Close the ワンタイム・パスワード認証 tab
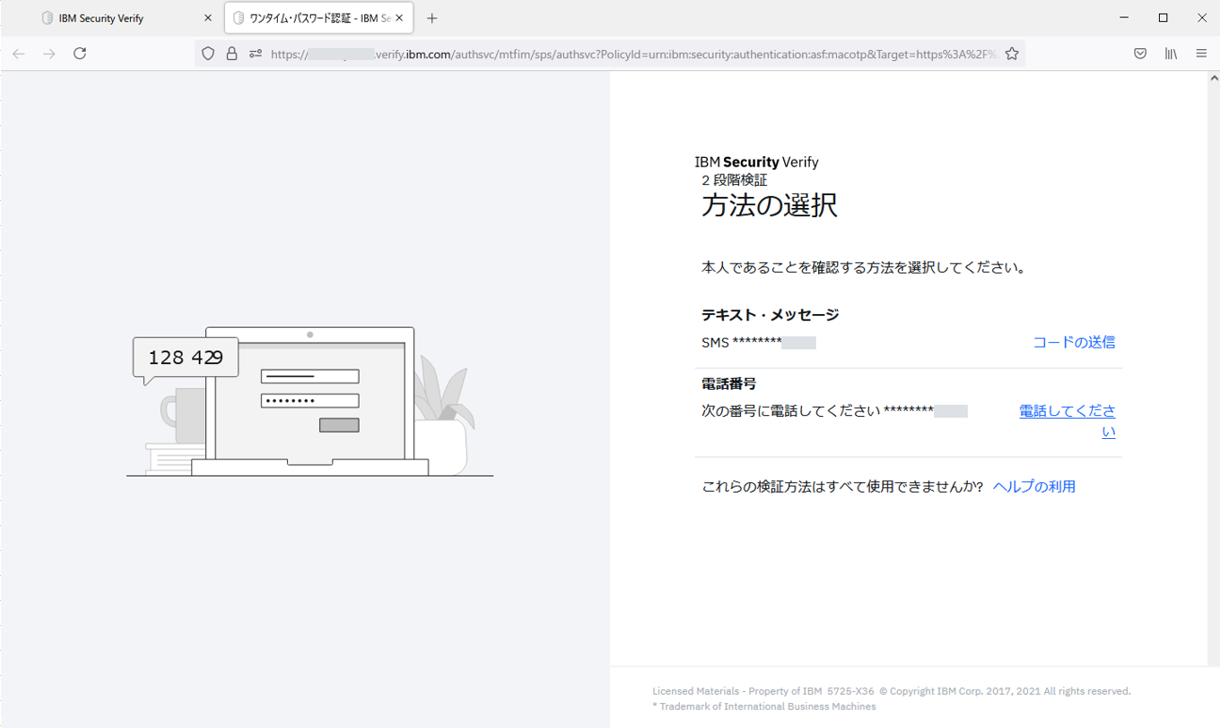 click(400, 18)
